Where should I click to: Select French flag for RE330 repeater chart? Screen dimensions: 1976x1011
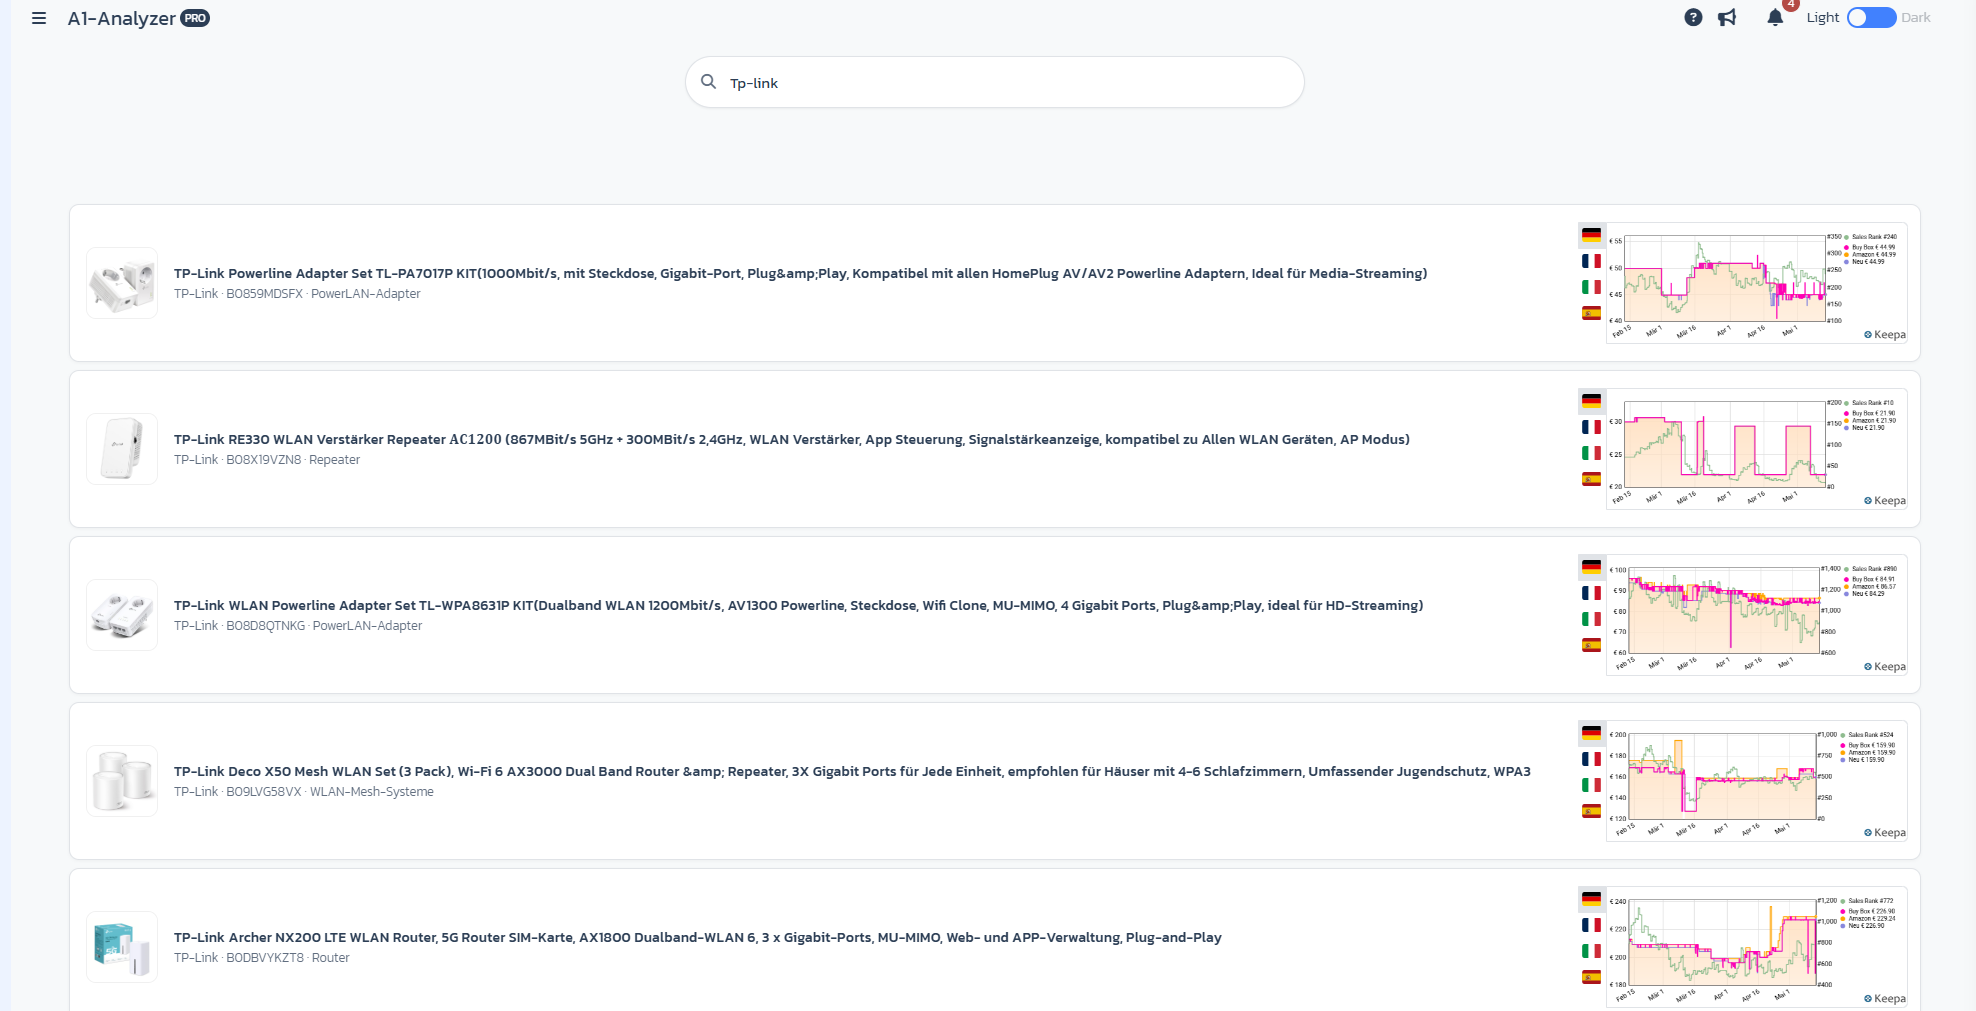point(1591,427)
